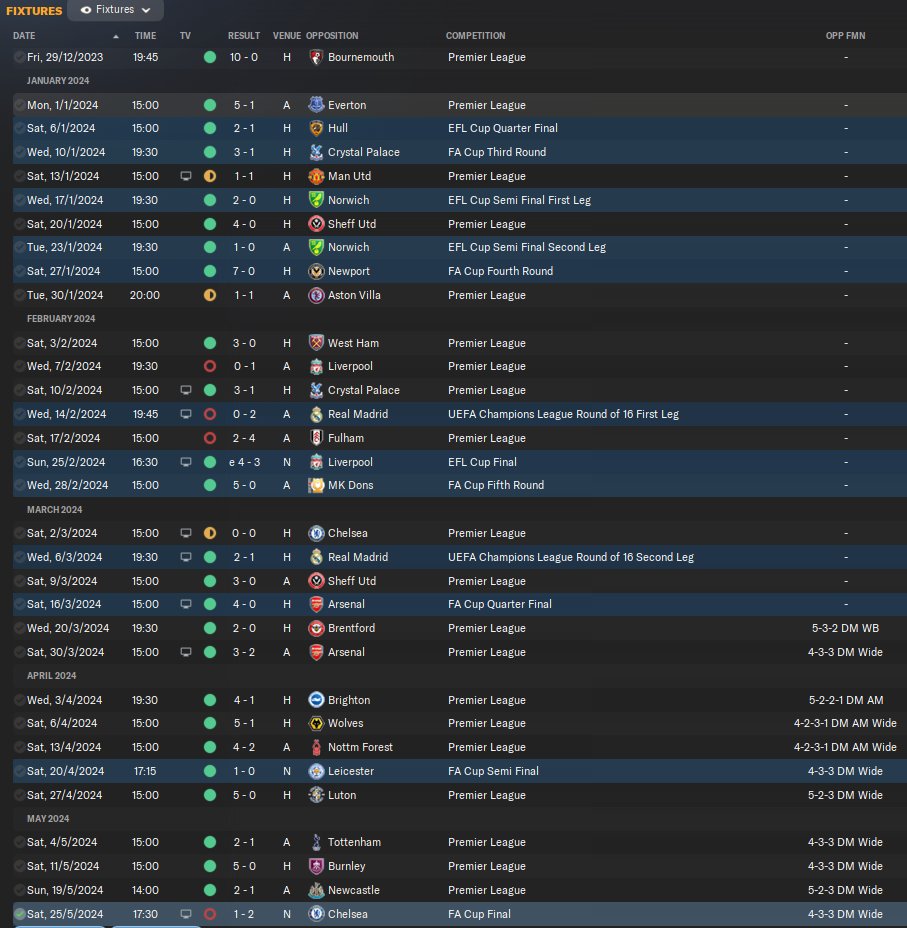907x928 pixels.
Task: Toggle the tick on Sat, 2/3/2024 row
Action: click(x=20, y=533)
